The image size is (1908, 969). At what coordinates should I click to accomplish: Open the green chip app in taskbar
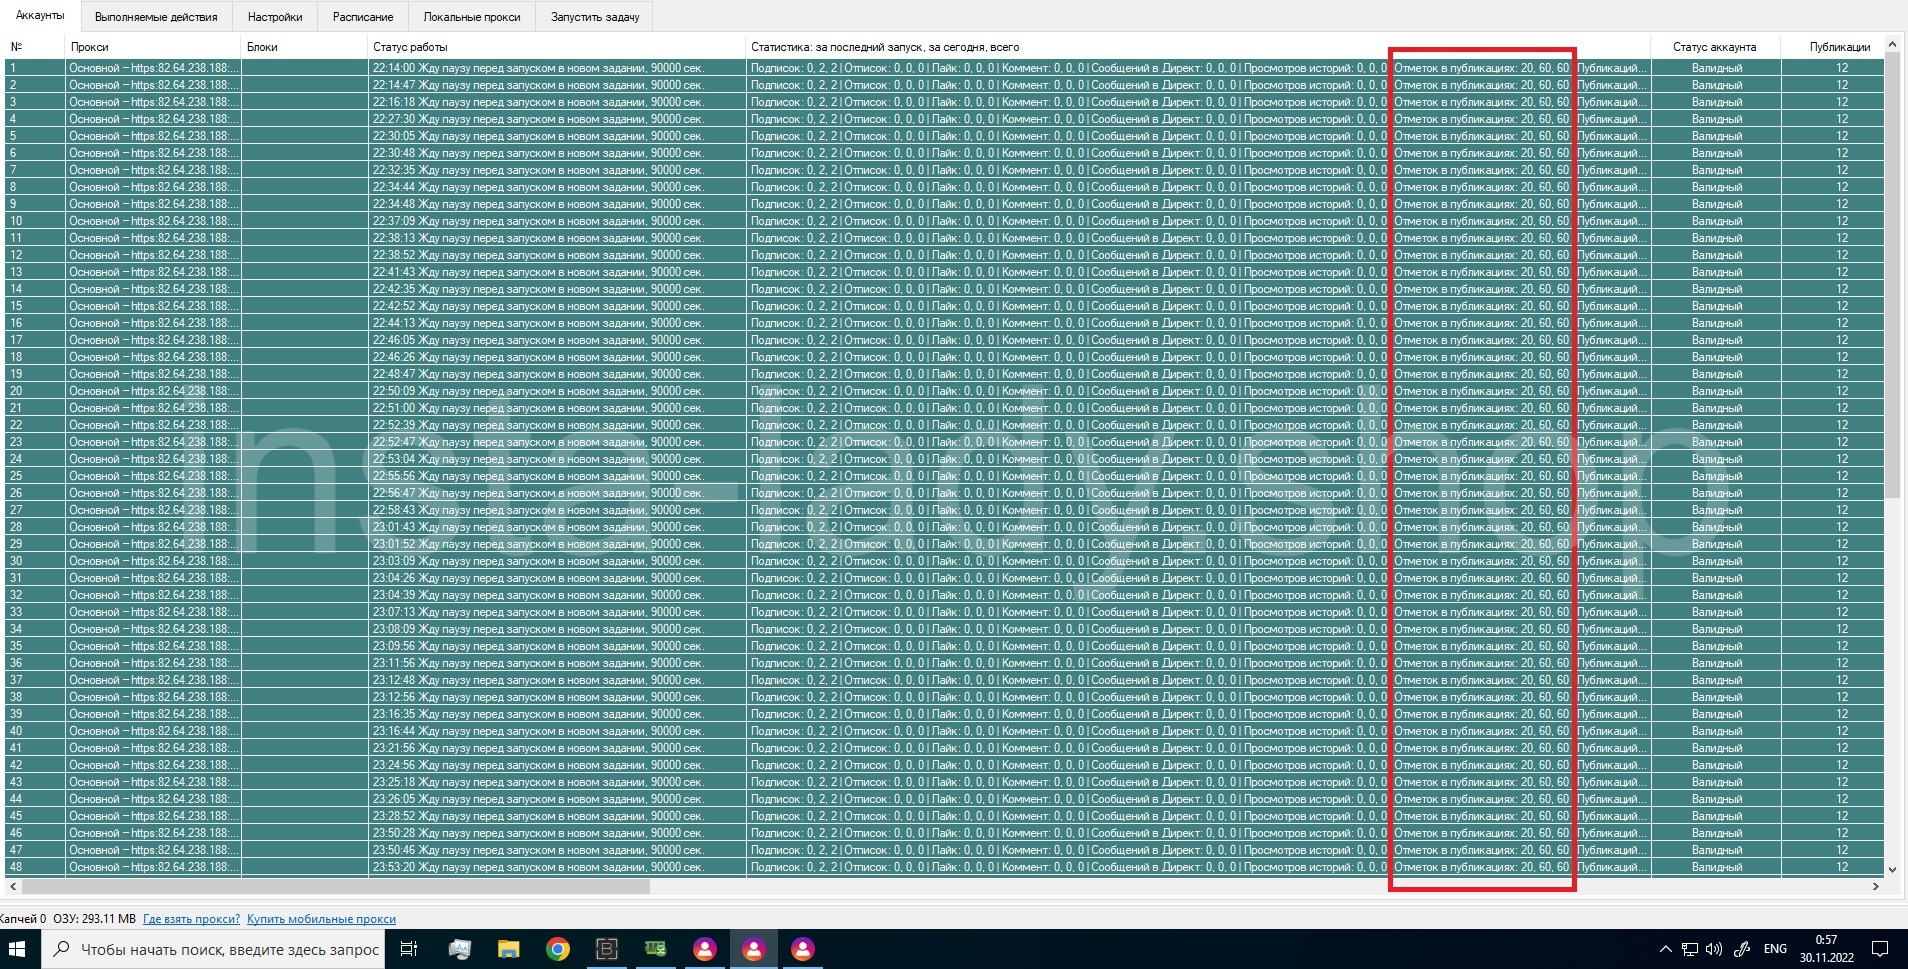coord(656,949)
